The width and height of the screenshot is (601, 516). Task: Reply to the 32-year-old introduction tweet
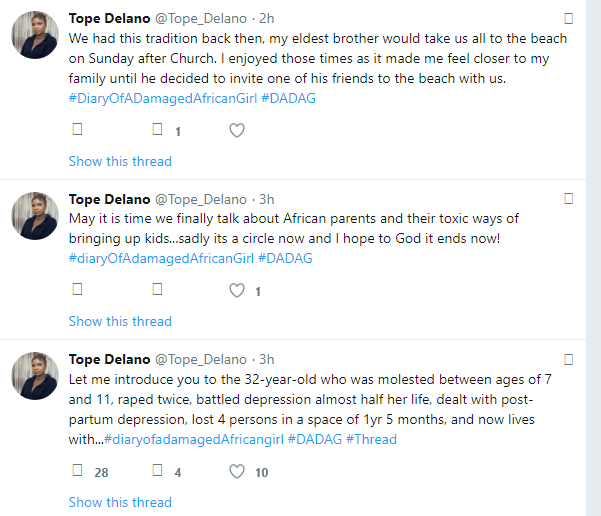[78, 471]
